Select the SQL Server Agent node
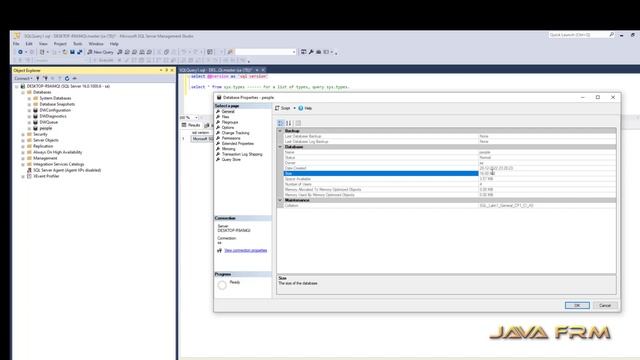Screen dimensions: 640x360 67,170
